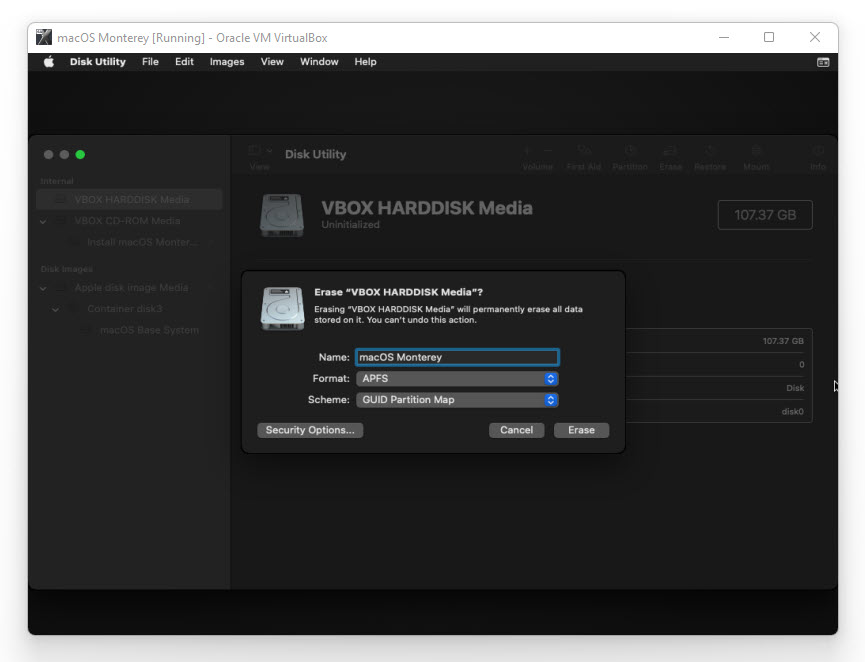Open the Apple menu

[49, 62]
